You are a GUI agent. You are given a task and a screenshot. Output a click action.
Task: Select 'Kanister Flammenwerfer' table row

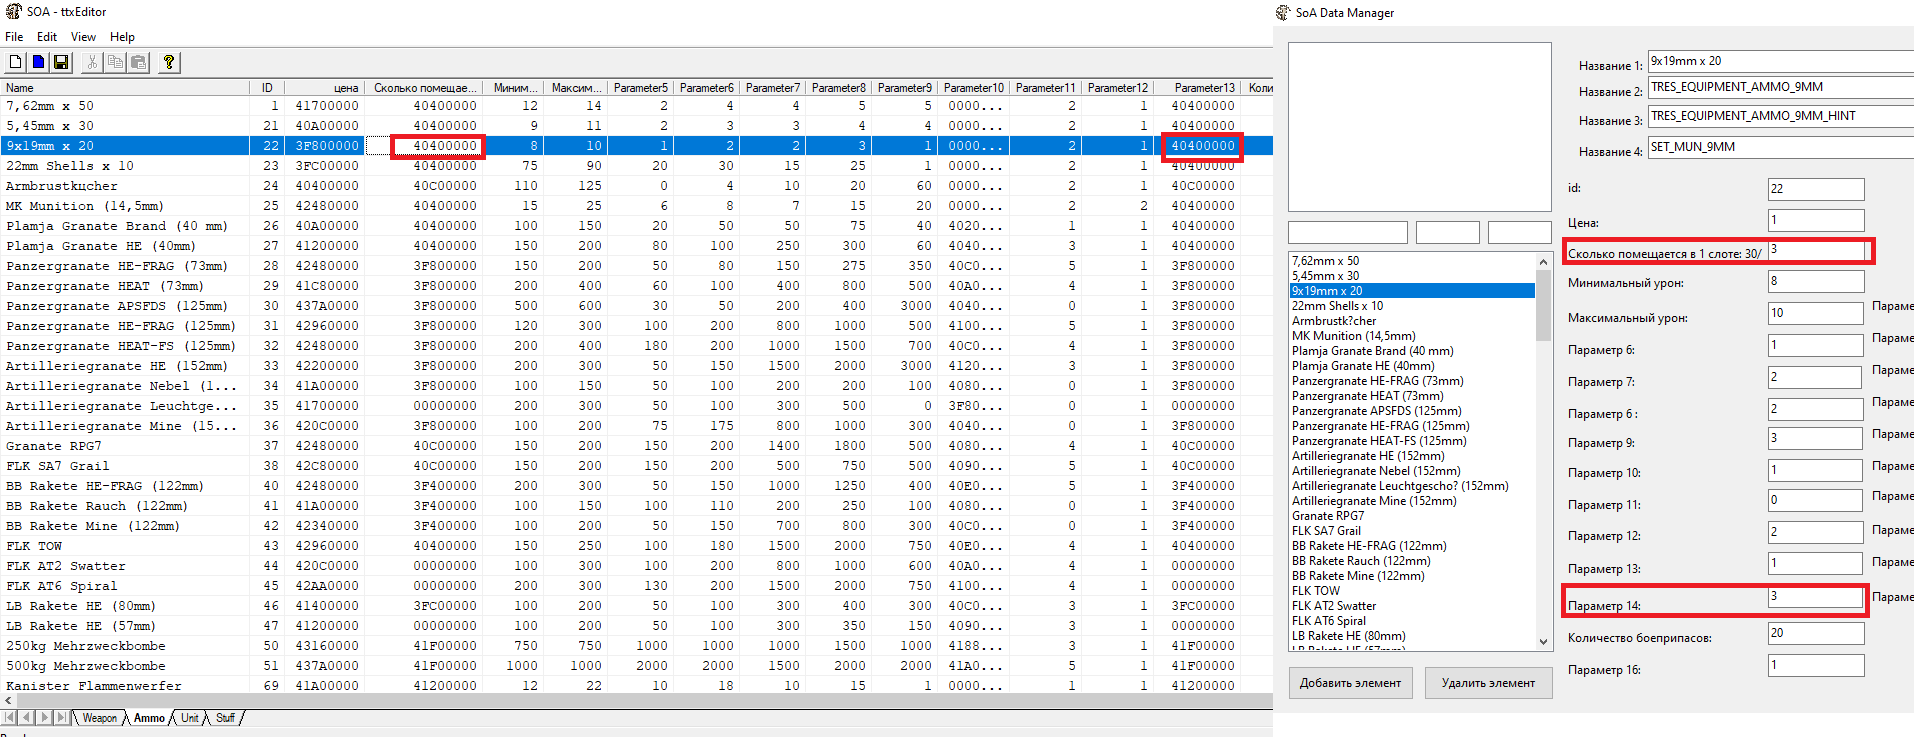coord(636,685)
